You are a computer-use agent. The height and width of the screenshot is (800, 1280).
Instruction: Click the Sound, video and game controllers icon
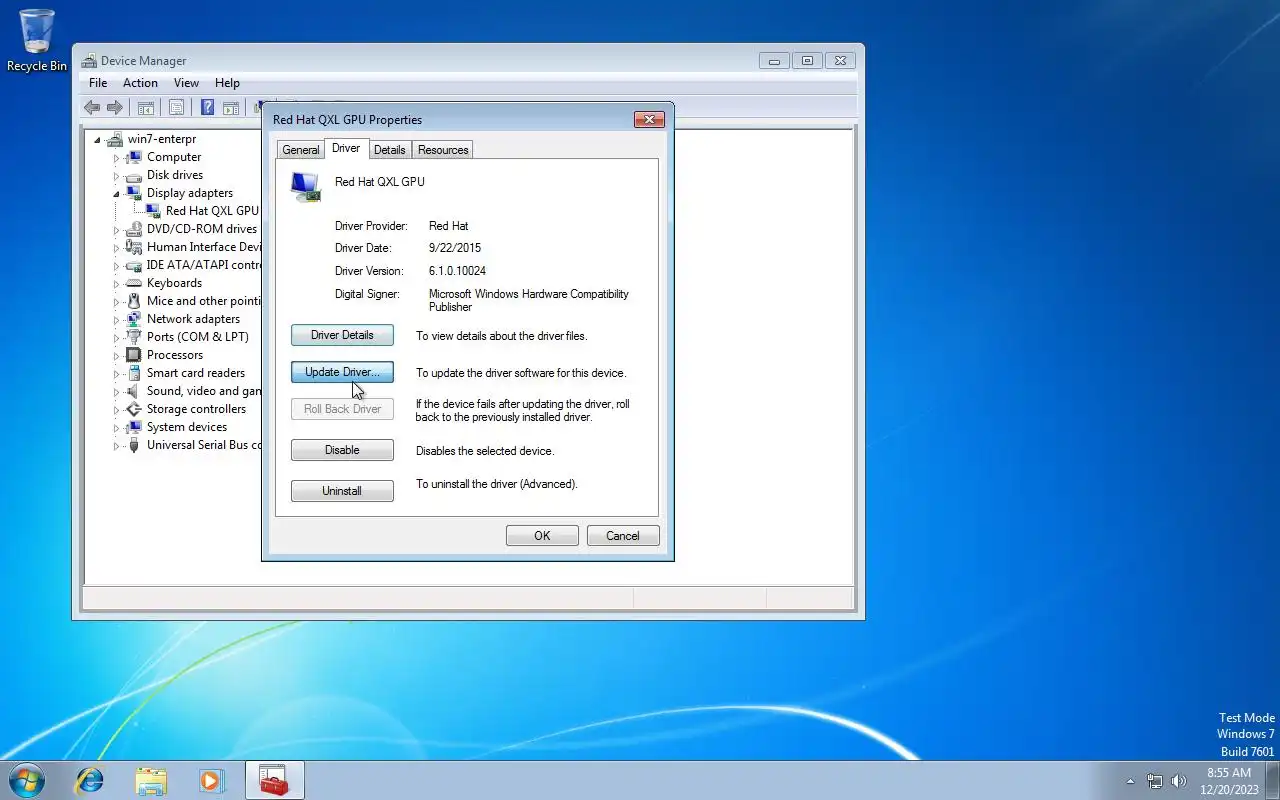point(134,391)
